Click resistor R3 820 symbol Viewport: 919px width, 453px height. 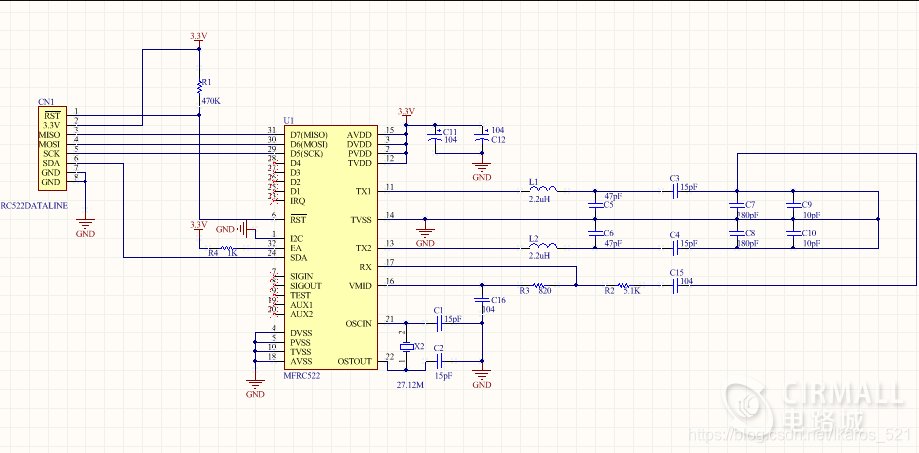pyautogui.click(x=540, y=285)
